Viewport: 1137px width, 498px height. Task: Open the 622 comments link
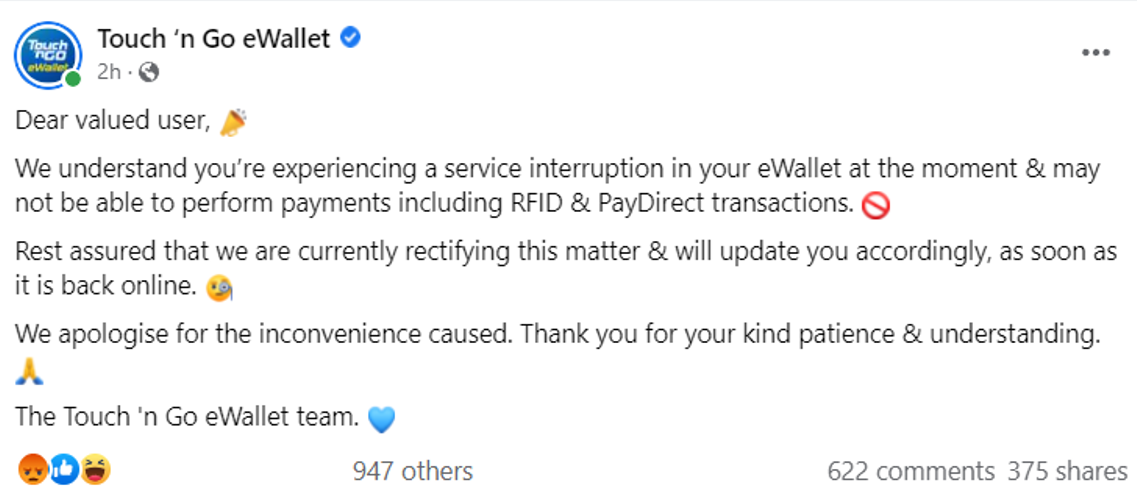pyautogui.click(x=911, y=471)
